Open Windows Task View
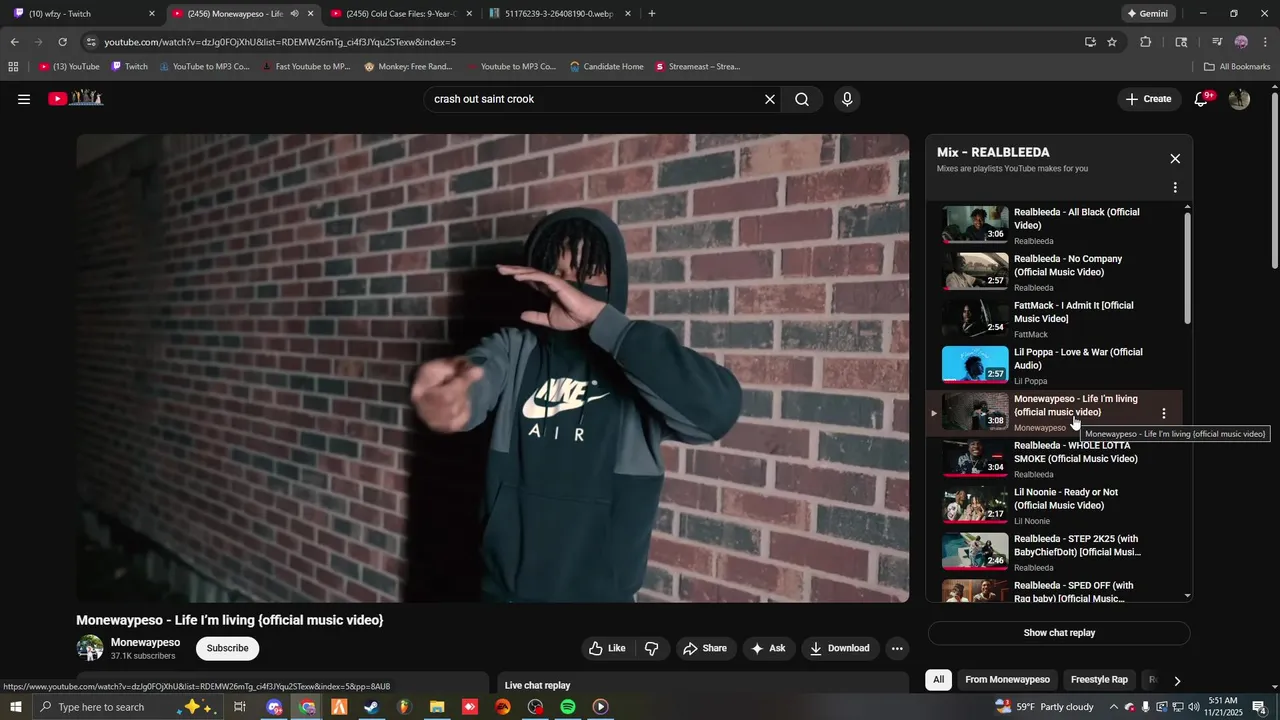 240,707
